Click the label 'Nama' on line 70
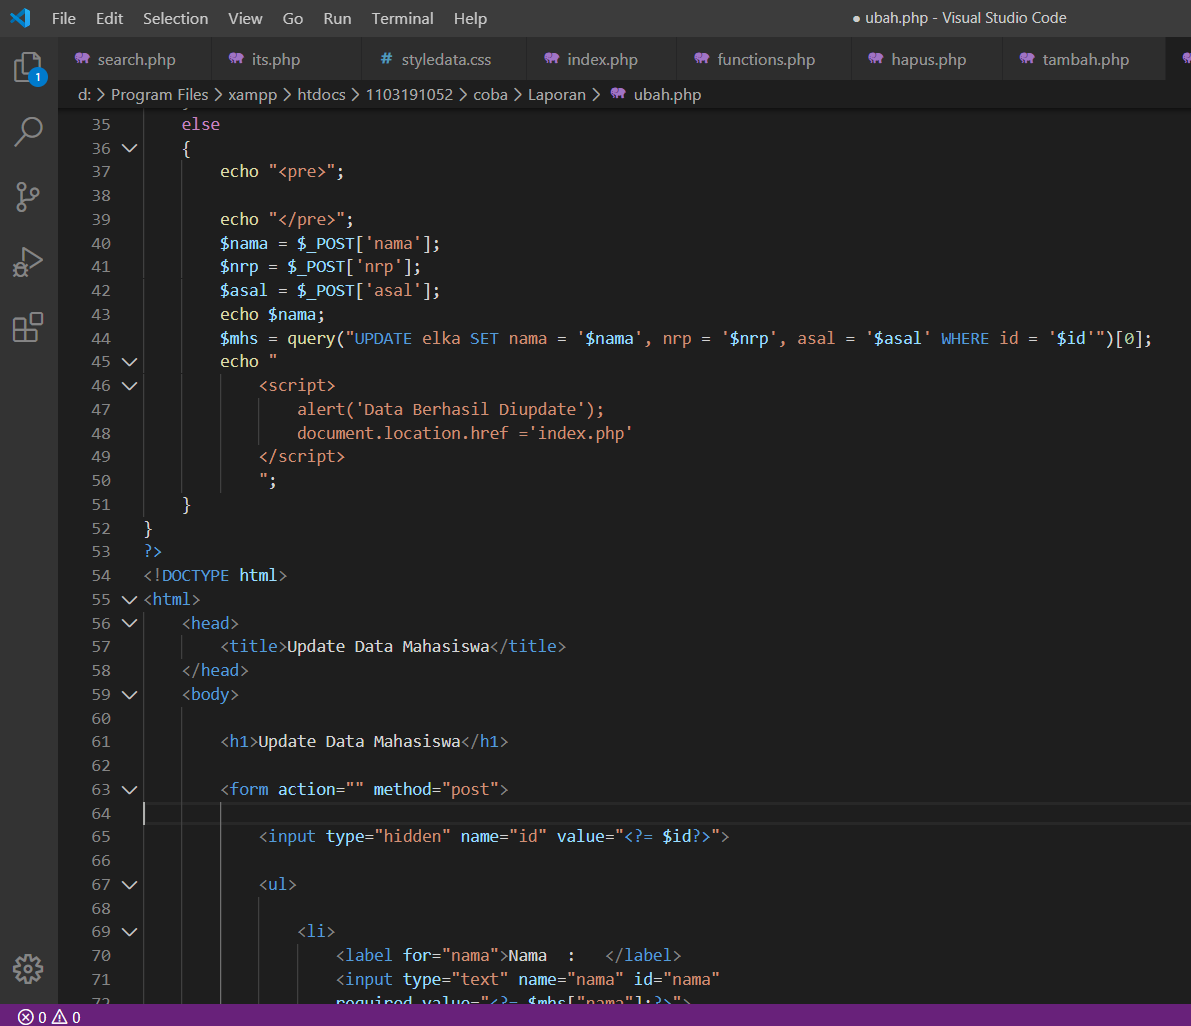Image resolution: width=1191 pixels, height=1026 pixels. [527, 955]
